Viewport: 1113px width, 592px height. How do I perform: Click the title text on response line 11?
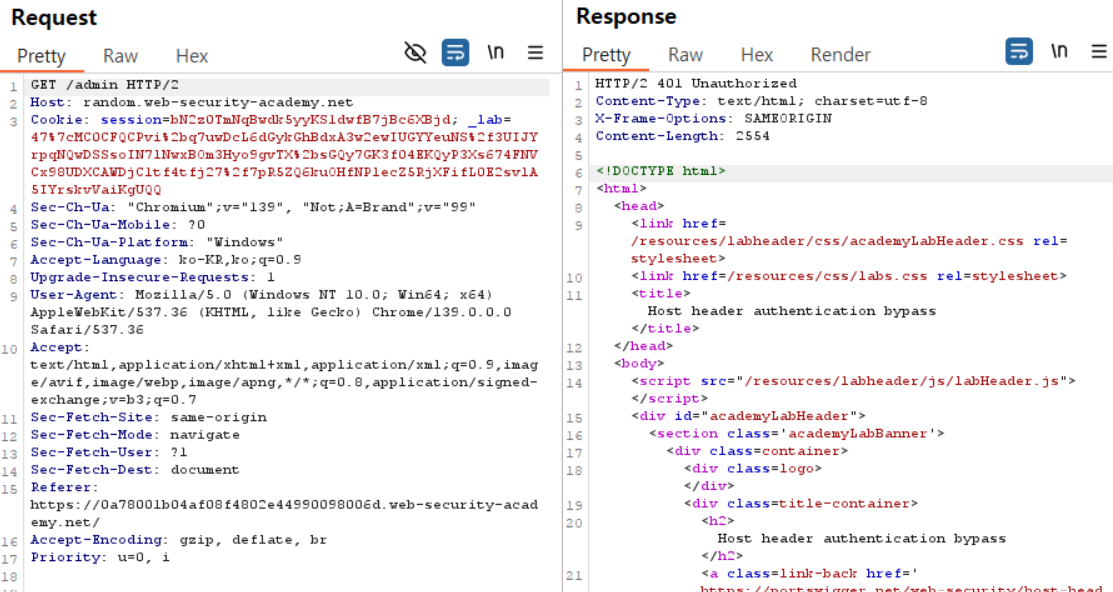(791, 311)
